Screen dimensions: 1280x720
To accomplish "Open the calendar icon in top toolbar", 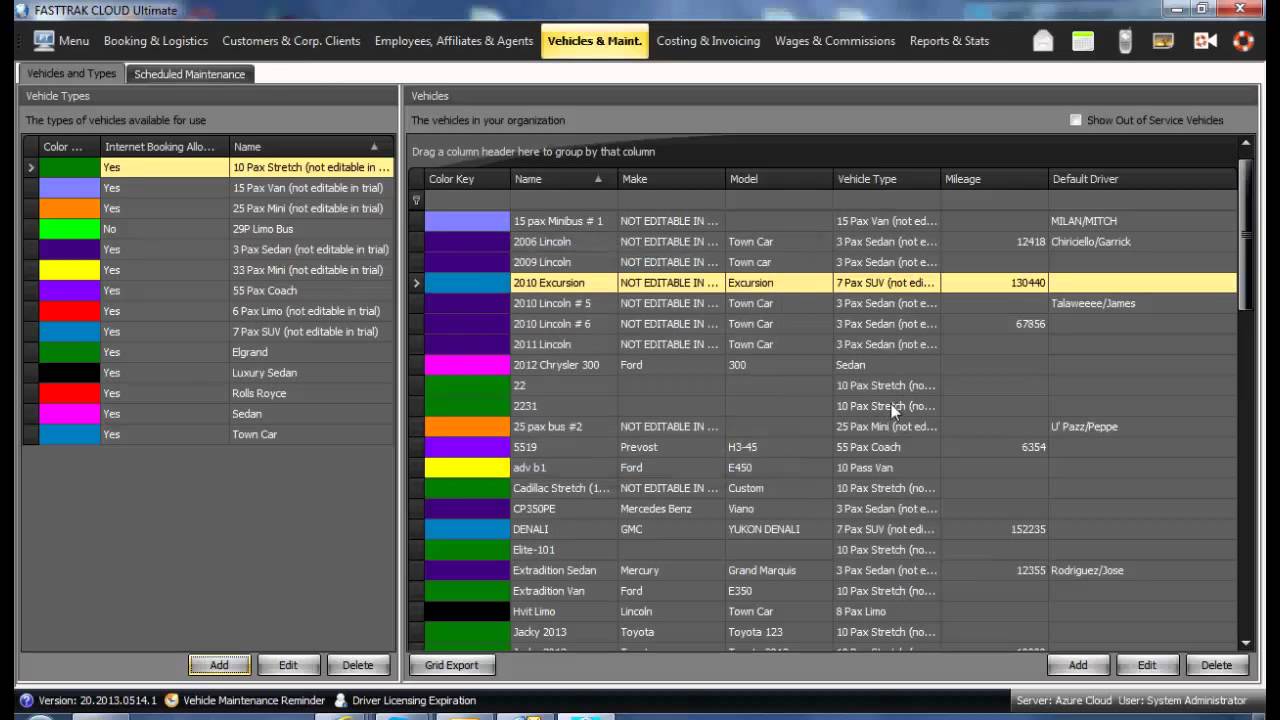I will point(1083,41).
